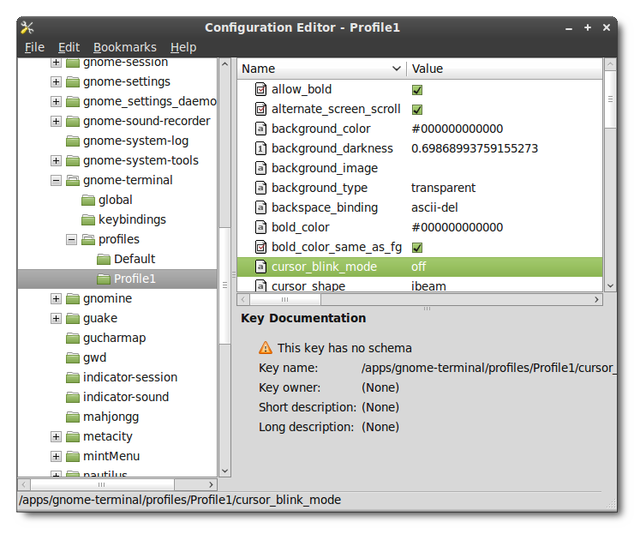The image size is (640, 534).
Task: Click the Default profile folder icon
Action: [x=104, y=259]
